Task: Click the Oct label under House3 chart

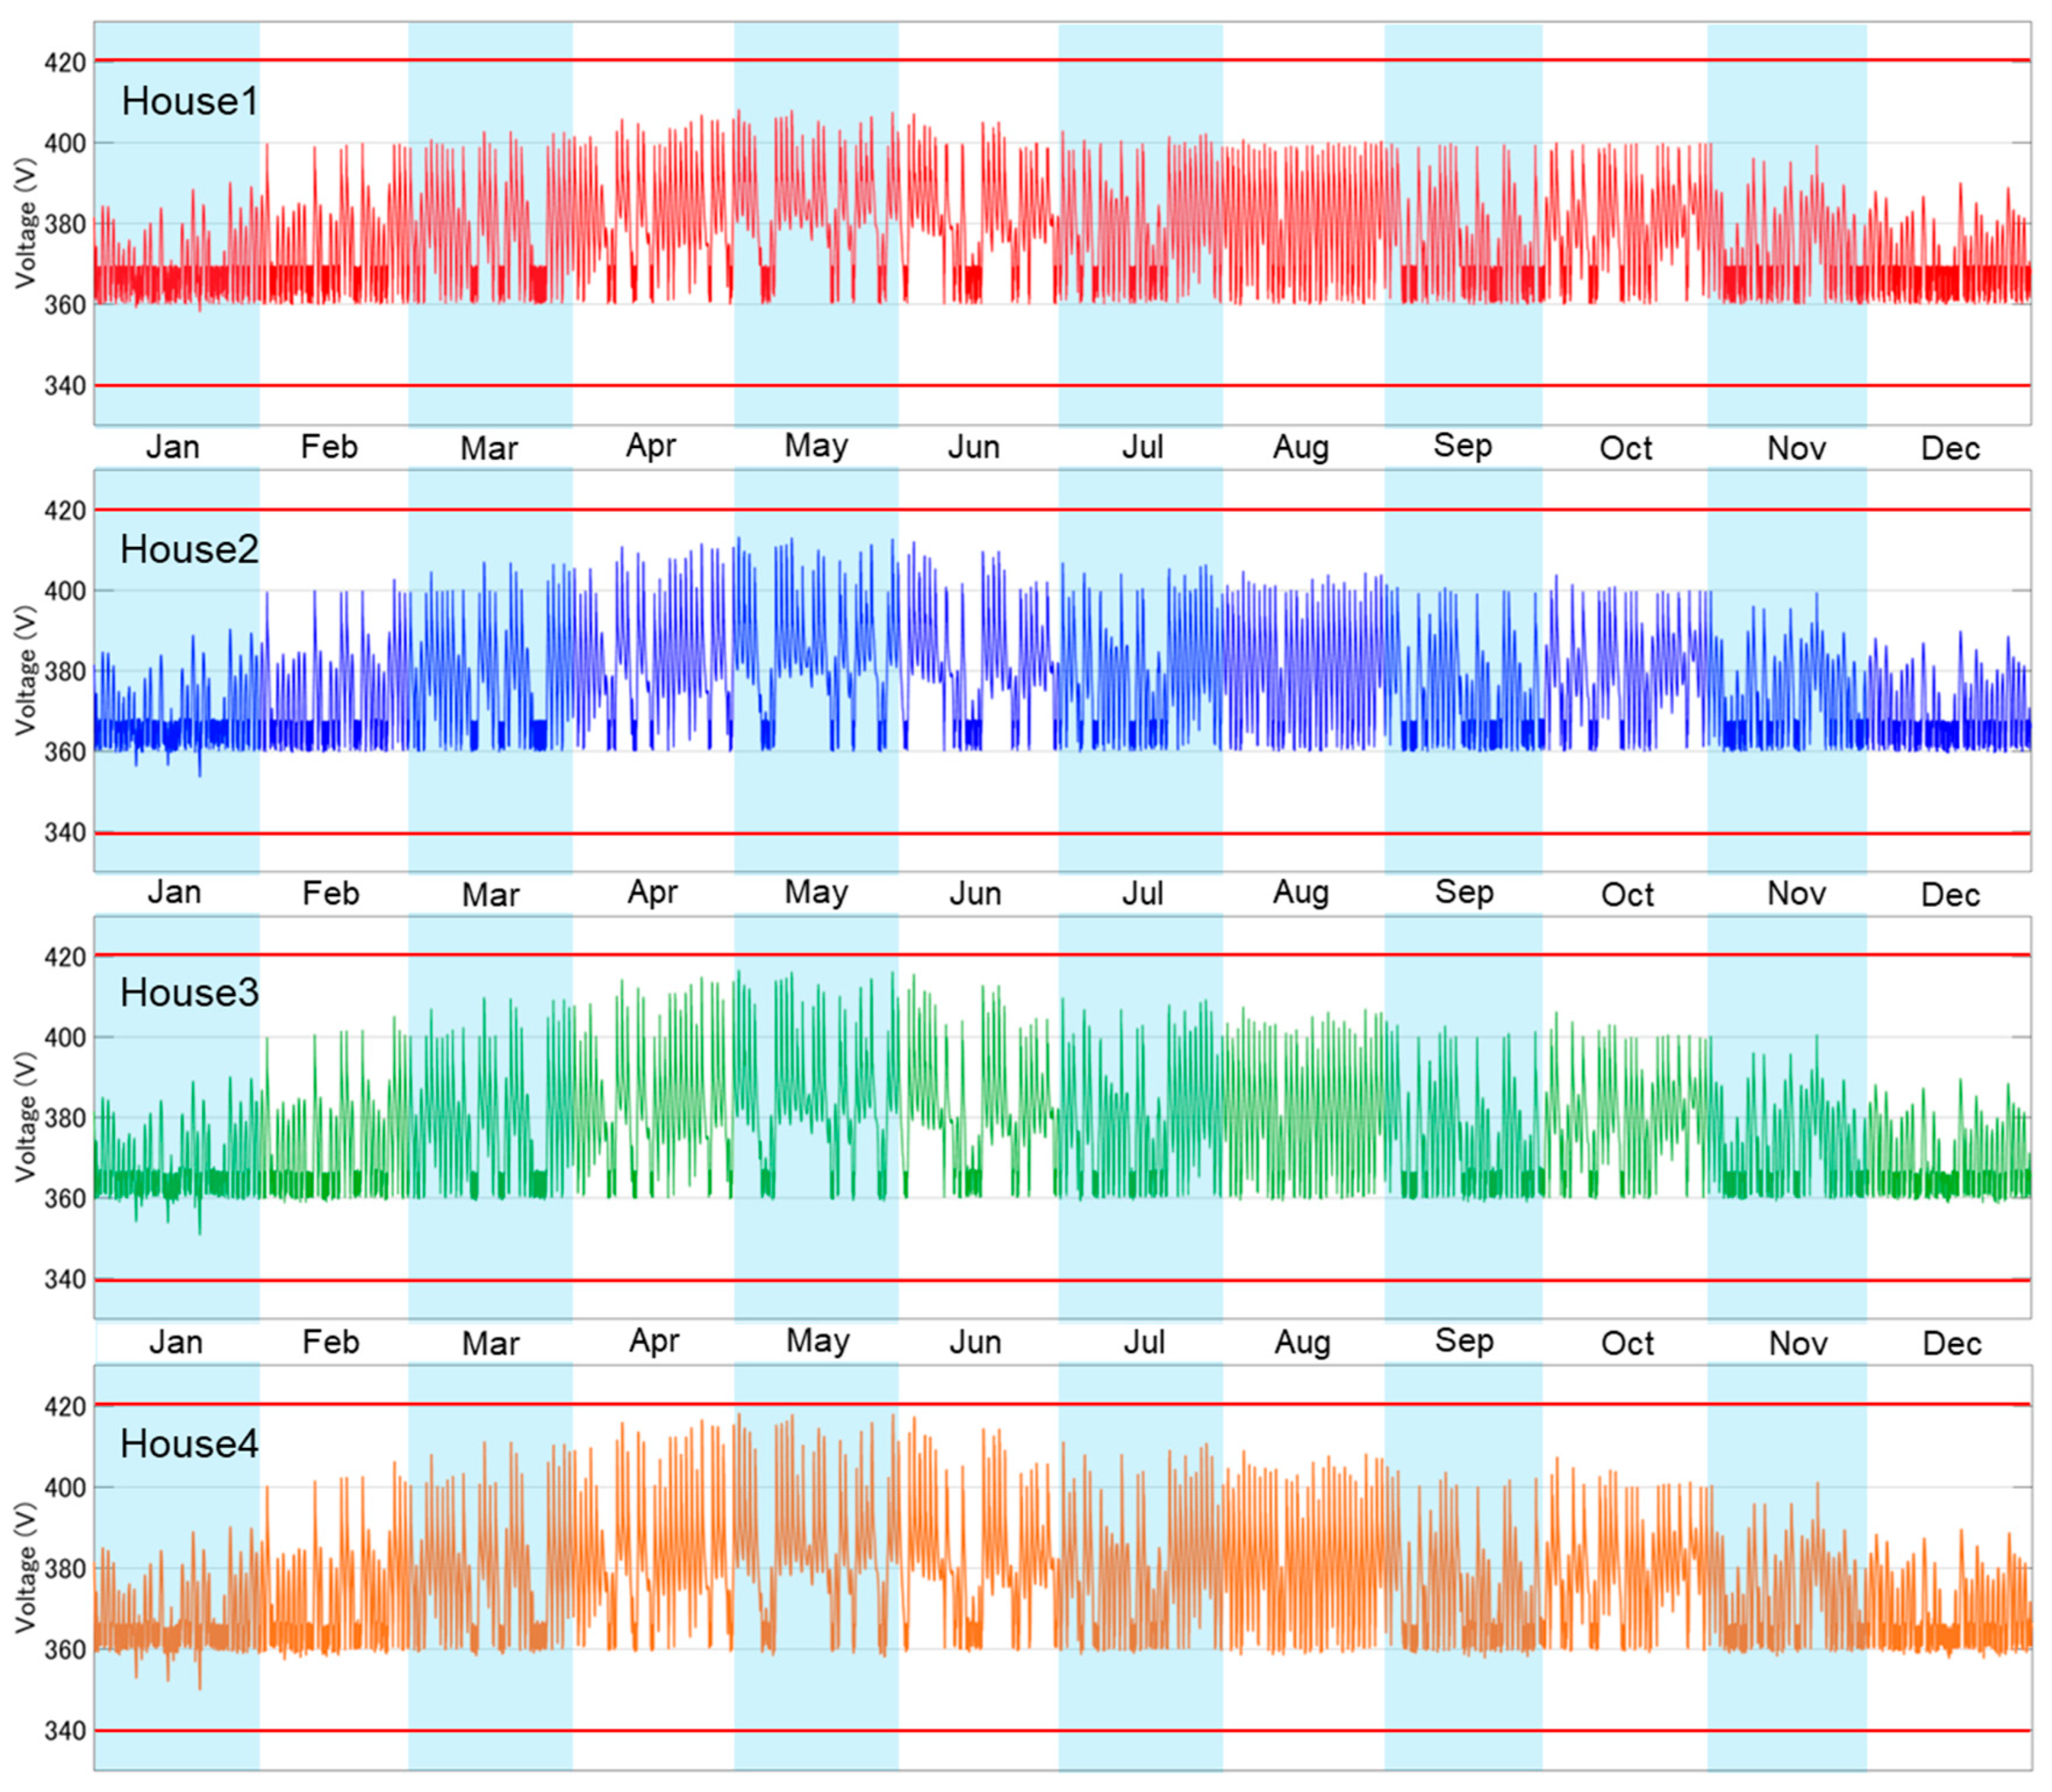Action: (1627, 1343)
